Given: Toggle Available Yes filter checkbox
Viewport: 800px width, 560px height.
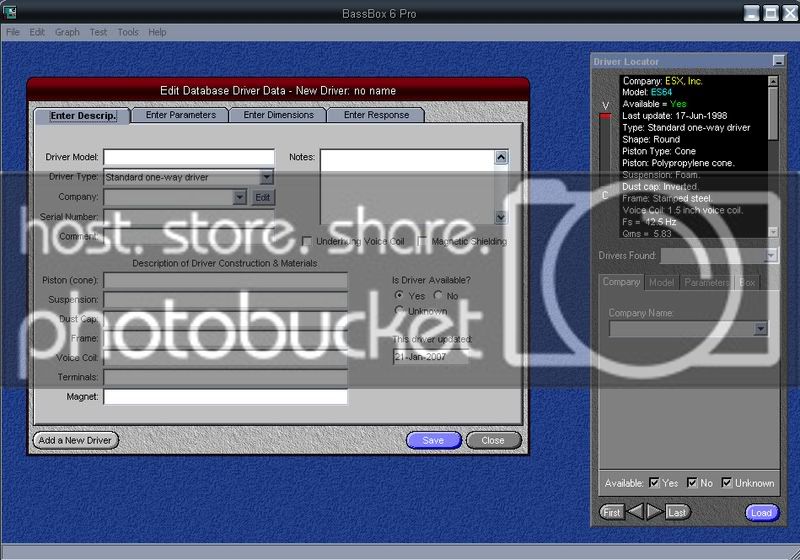Looking at the screenshot, I should 654,482.
